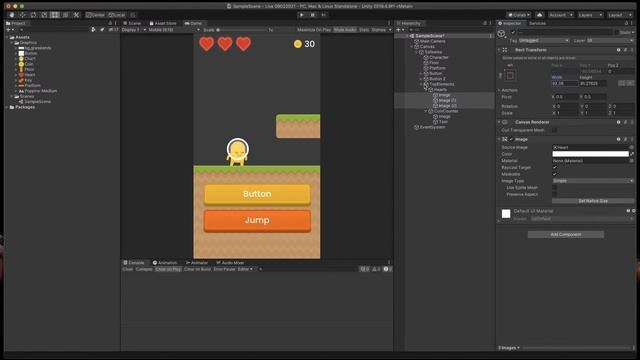The height and width of the screenshot is (360, 640).
Task: Open the Account dropdown
Action: click(561, 15)
